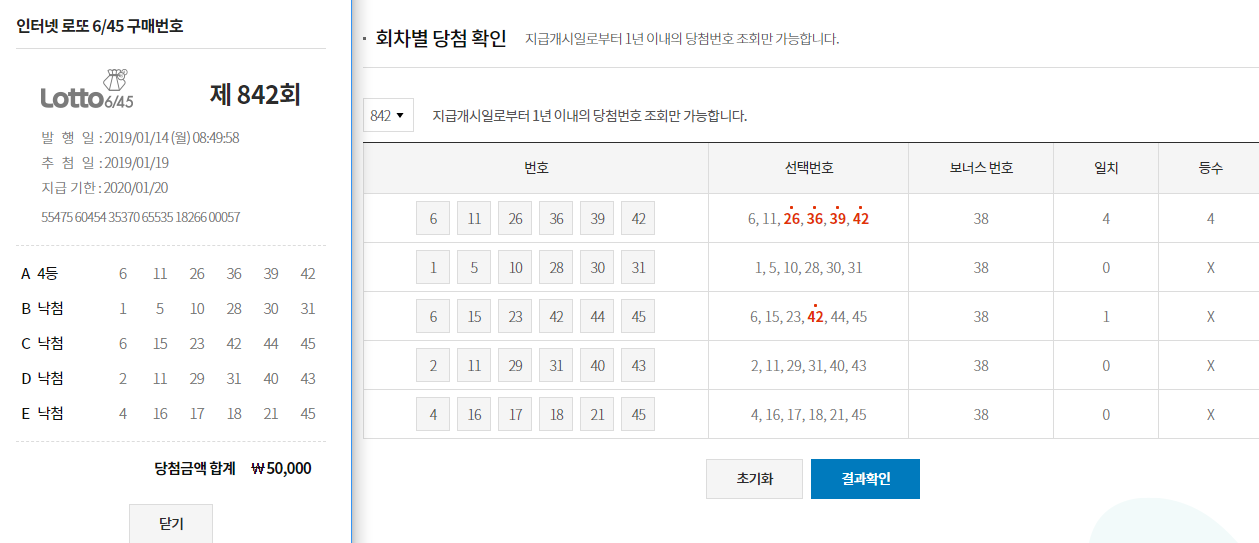The width and height of the screenshot is (1259, 543).
Task: Click the 초기화 reset button
Action: click(754, 479)
